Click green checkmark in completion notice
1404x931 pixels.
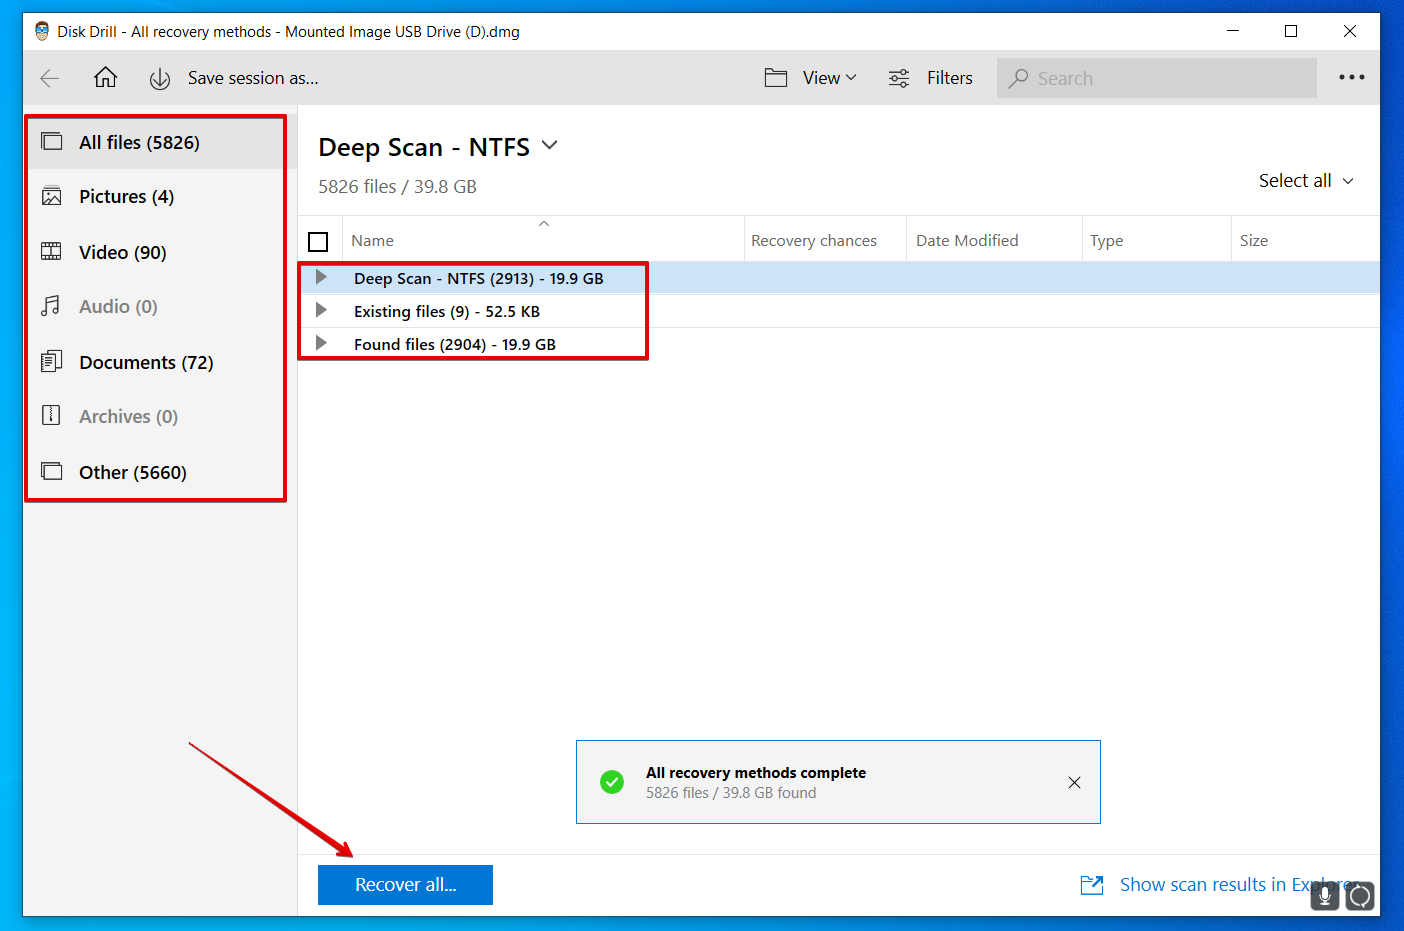pyautogui.click(x=612, y=782)
